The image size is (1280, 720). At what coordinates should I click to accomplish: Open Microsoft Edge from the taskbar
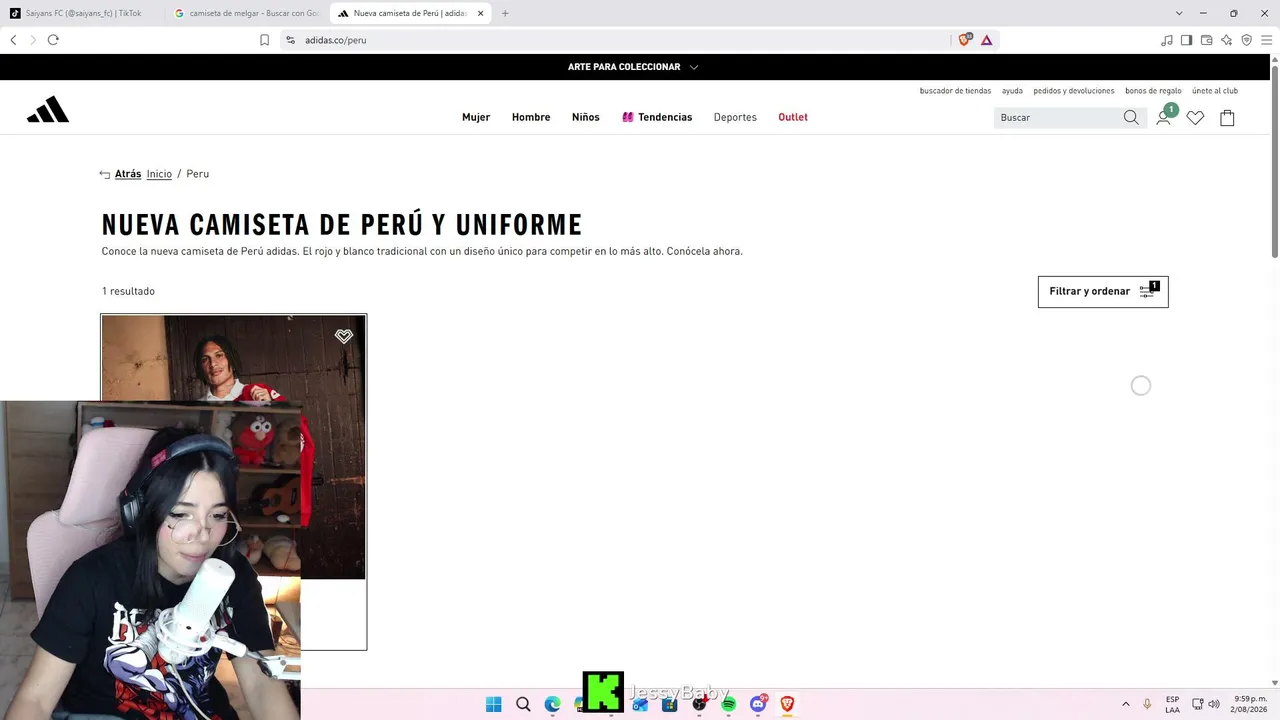click(552, 704)
